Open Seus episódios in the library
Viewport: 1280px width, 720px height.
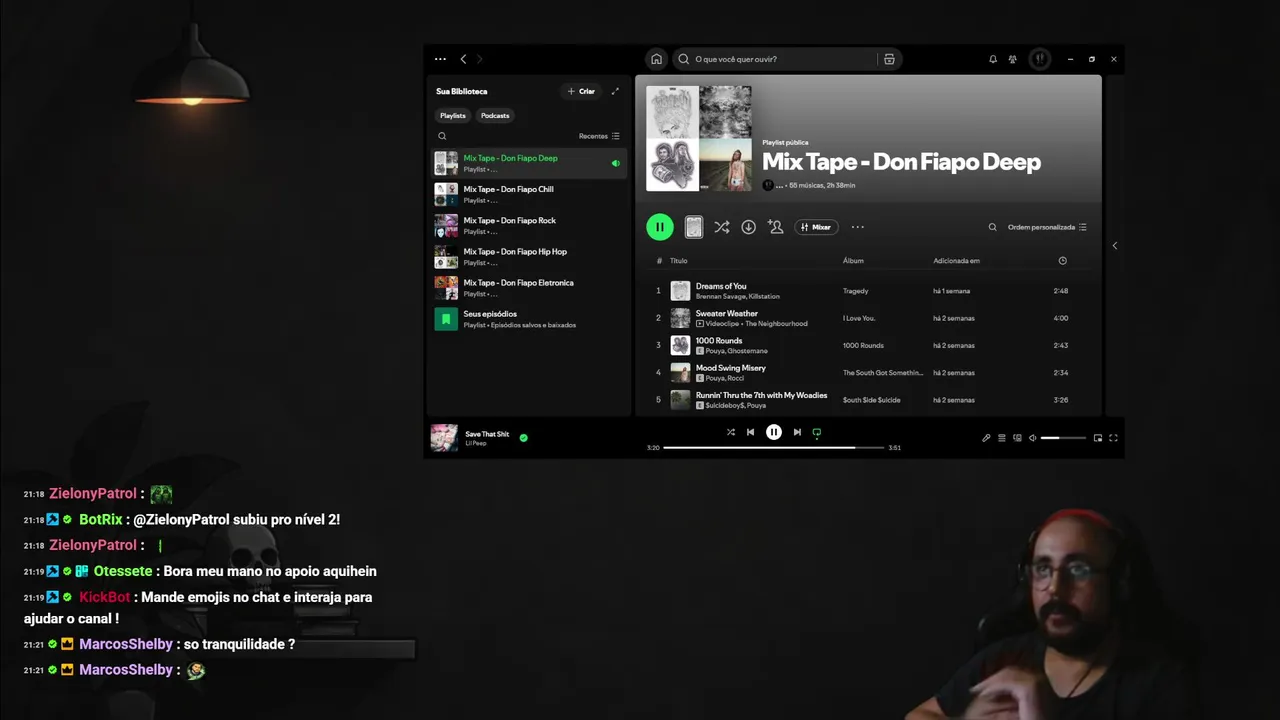point(528,319)
